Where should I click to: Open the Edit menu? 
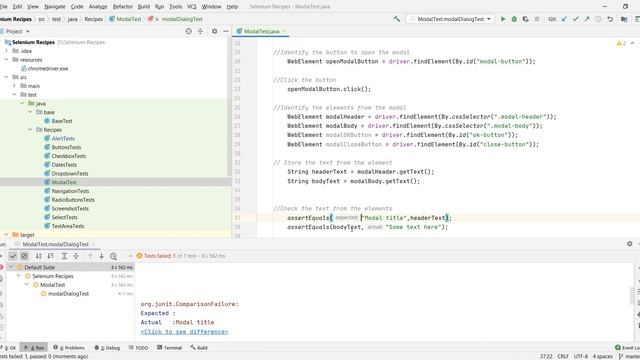(18, 7)
